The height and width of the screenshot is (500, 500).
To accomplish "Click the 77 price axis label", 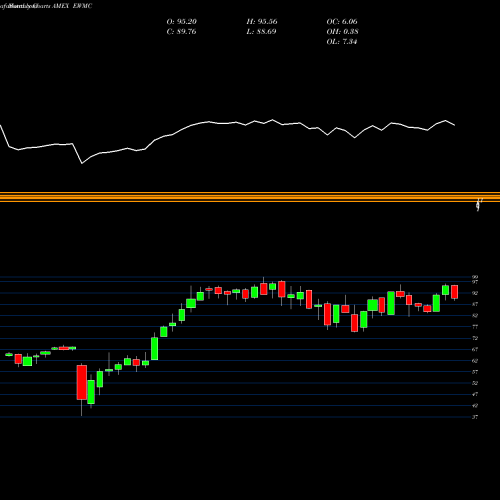I will pos(475,327).
